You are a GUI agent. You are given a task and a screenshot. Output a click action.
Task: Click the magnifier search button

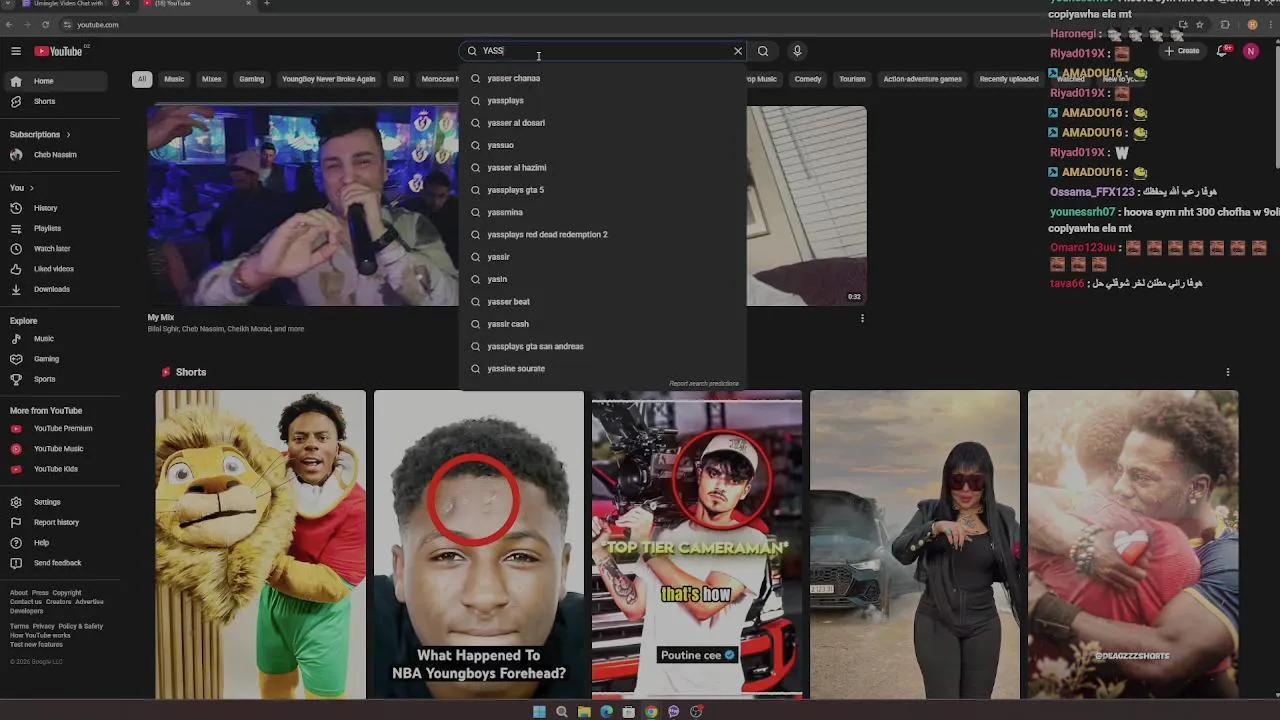click(763, 51)
